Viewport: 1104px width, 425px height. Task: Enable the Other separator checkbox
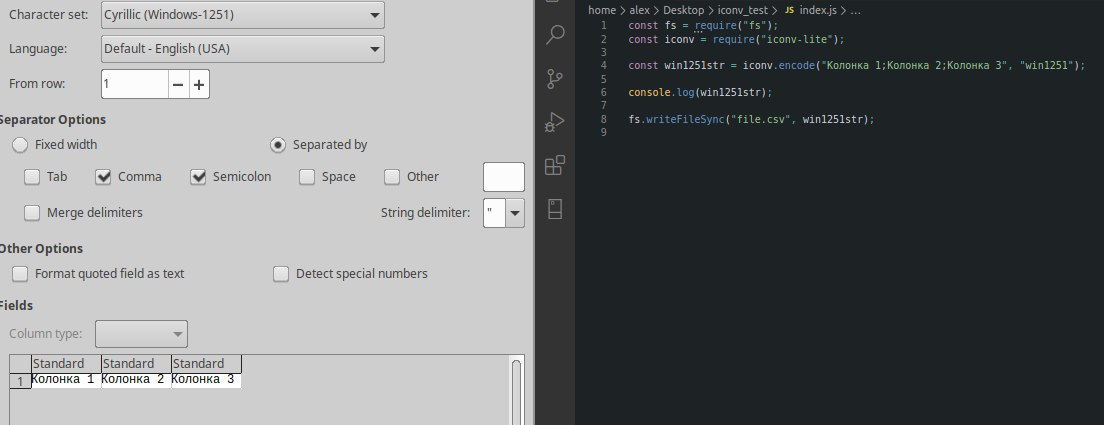click(x=392, y=177)
